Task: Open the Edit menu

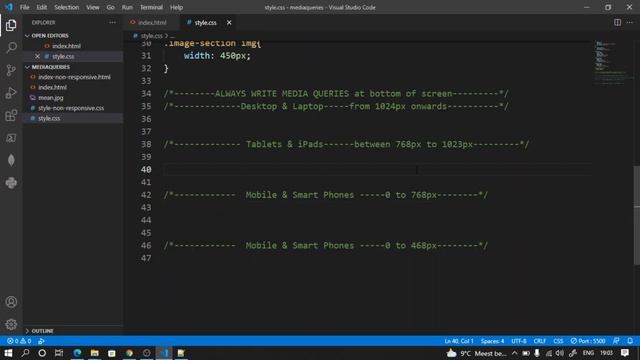Action: (x=42, y=7)
